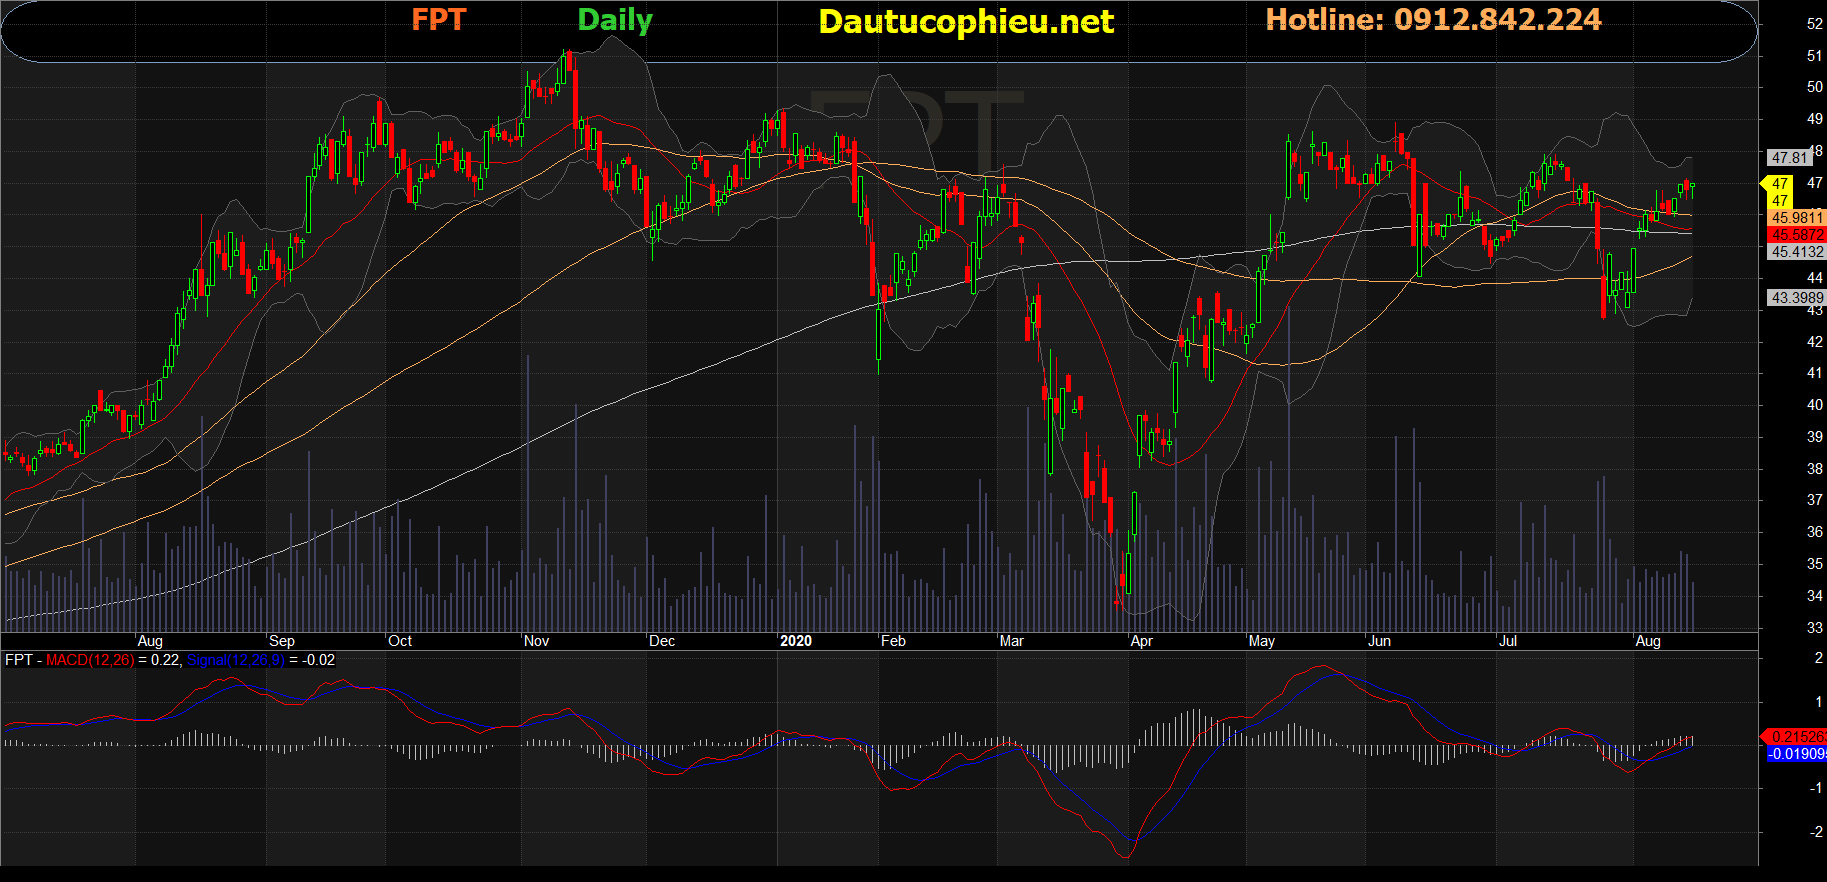This screenshot has width=1827, height=882.
Task: Select the green Daily timeframe label
Action: tap(614, 20)
